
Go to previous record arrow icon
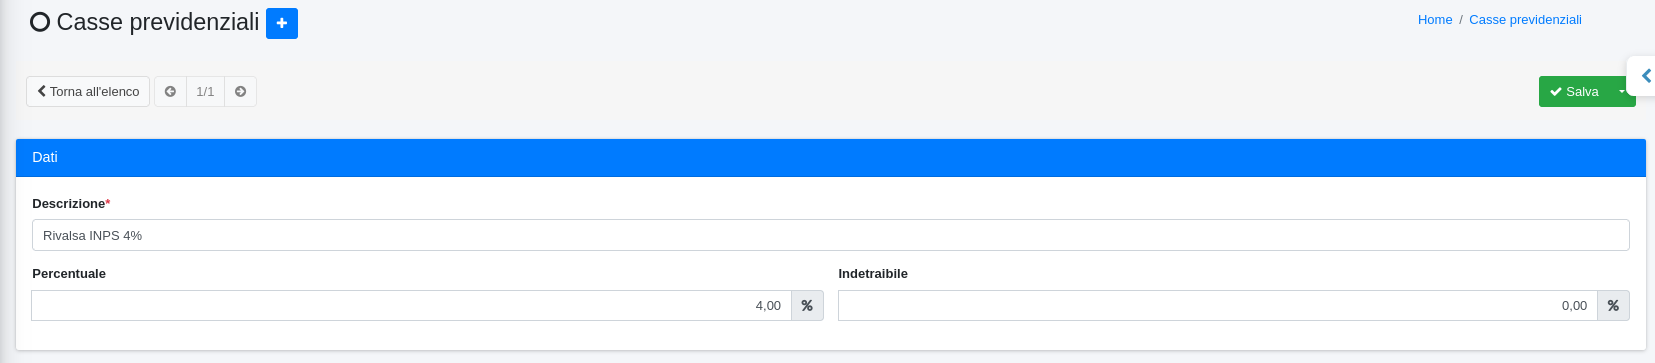pyautogui.click(x=170, y=92)
